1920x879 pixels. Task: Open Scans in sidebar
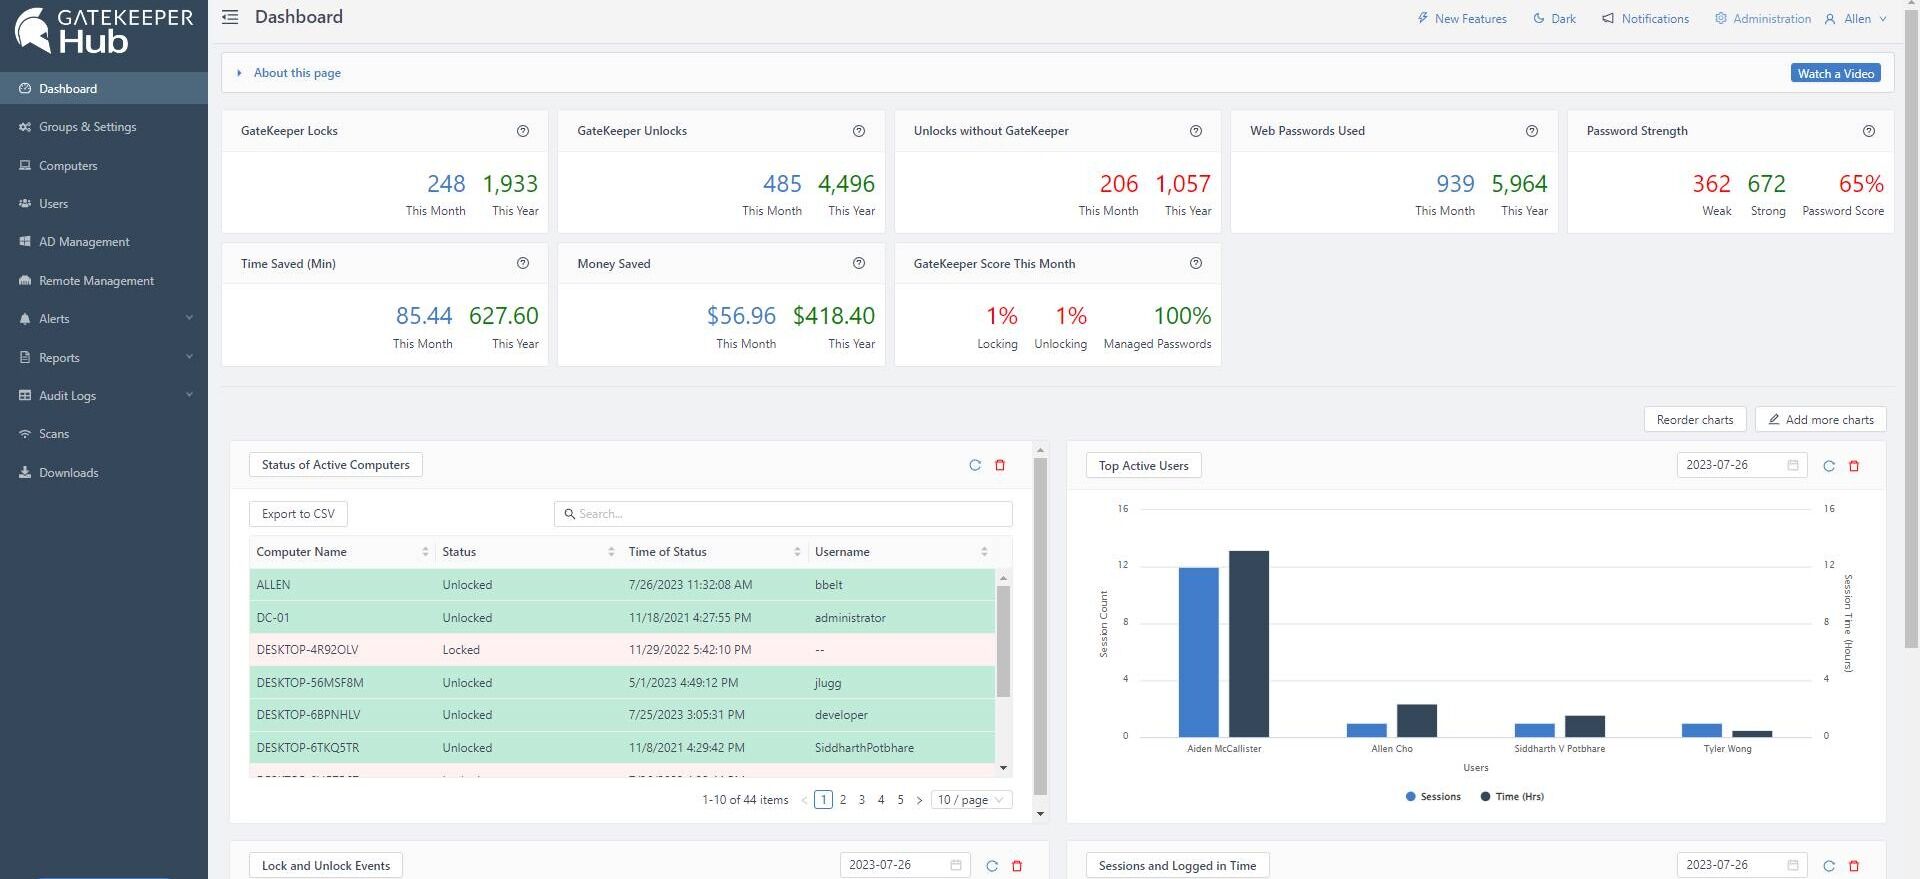coord(104,434)
